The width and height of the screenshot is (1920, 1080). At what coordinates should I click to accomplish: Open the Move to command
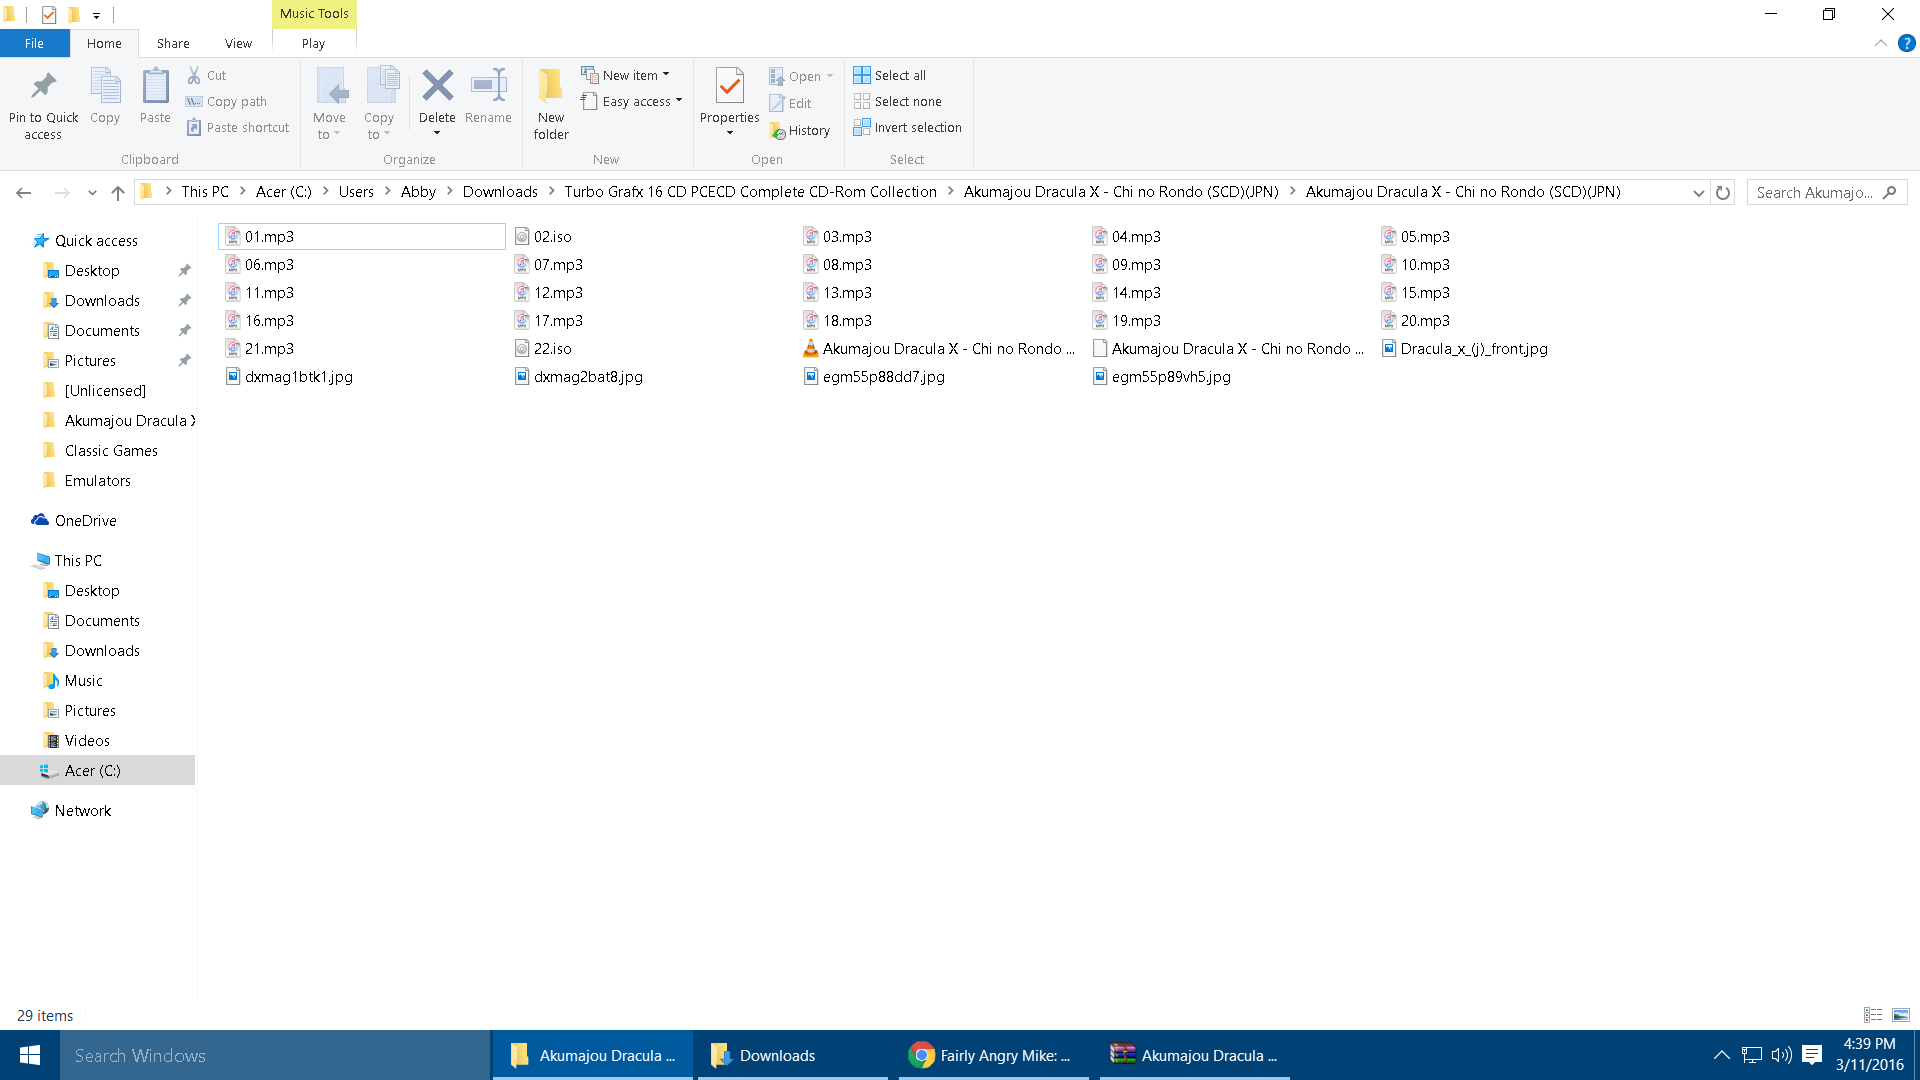[329, 104]
